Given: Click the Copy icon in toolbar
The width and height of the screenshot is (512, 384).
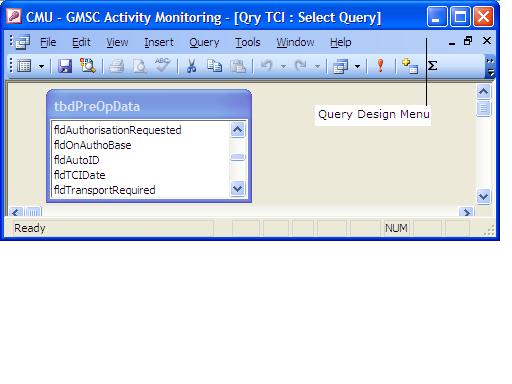Looking at the screenshot, I should (214, 66).
